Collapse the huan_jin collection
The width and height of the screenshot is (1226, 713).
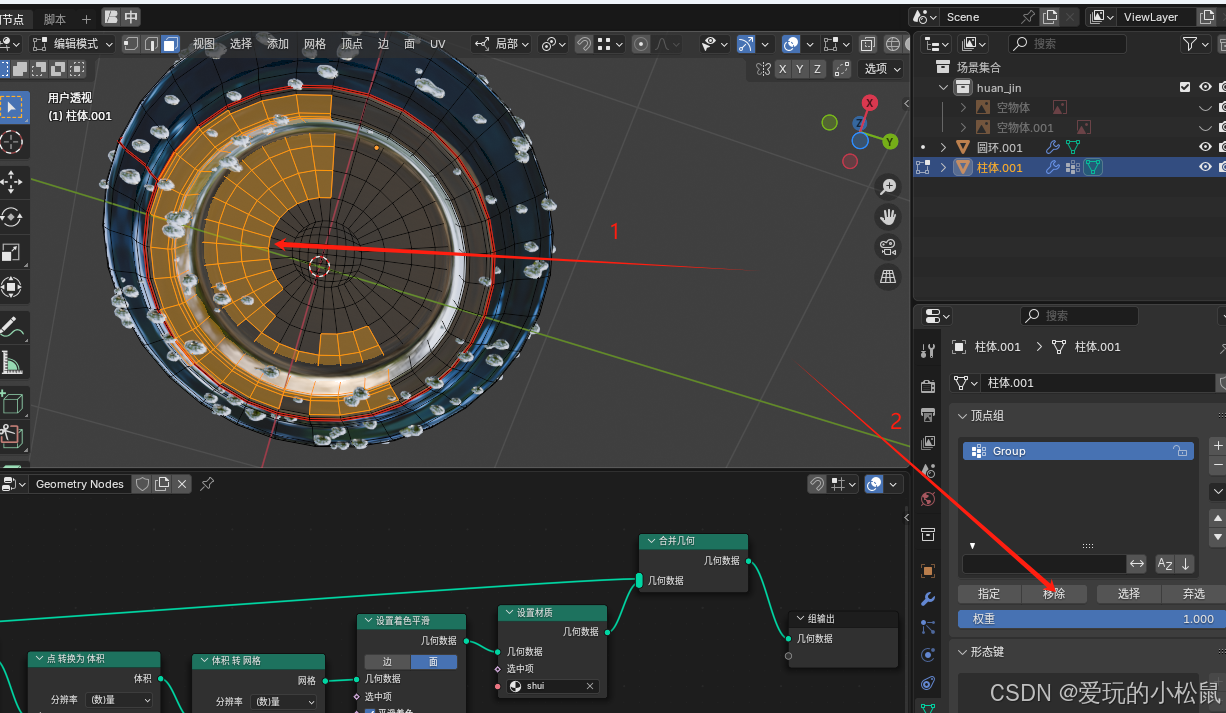pyautogui.click(x=943, y=87)
